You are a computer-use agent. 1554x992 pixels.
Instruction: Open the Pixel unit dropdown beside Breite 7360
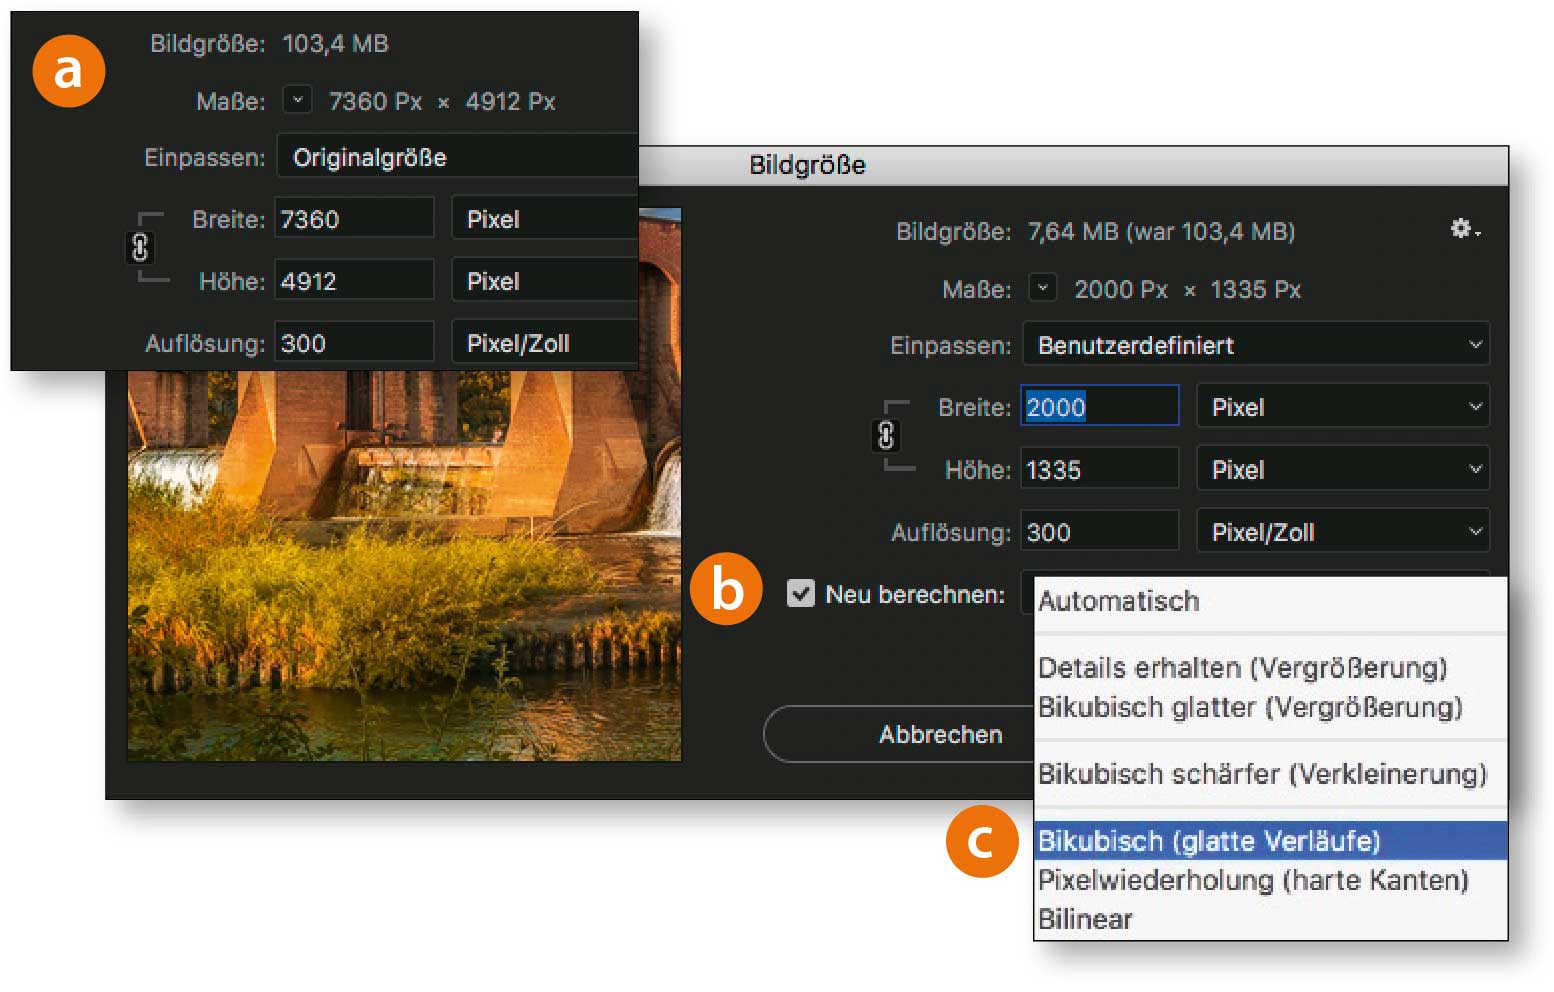point(545,219)
